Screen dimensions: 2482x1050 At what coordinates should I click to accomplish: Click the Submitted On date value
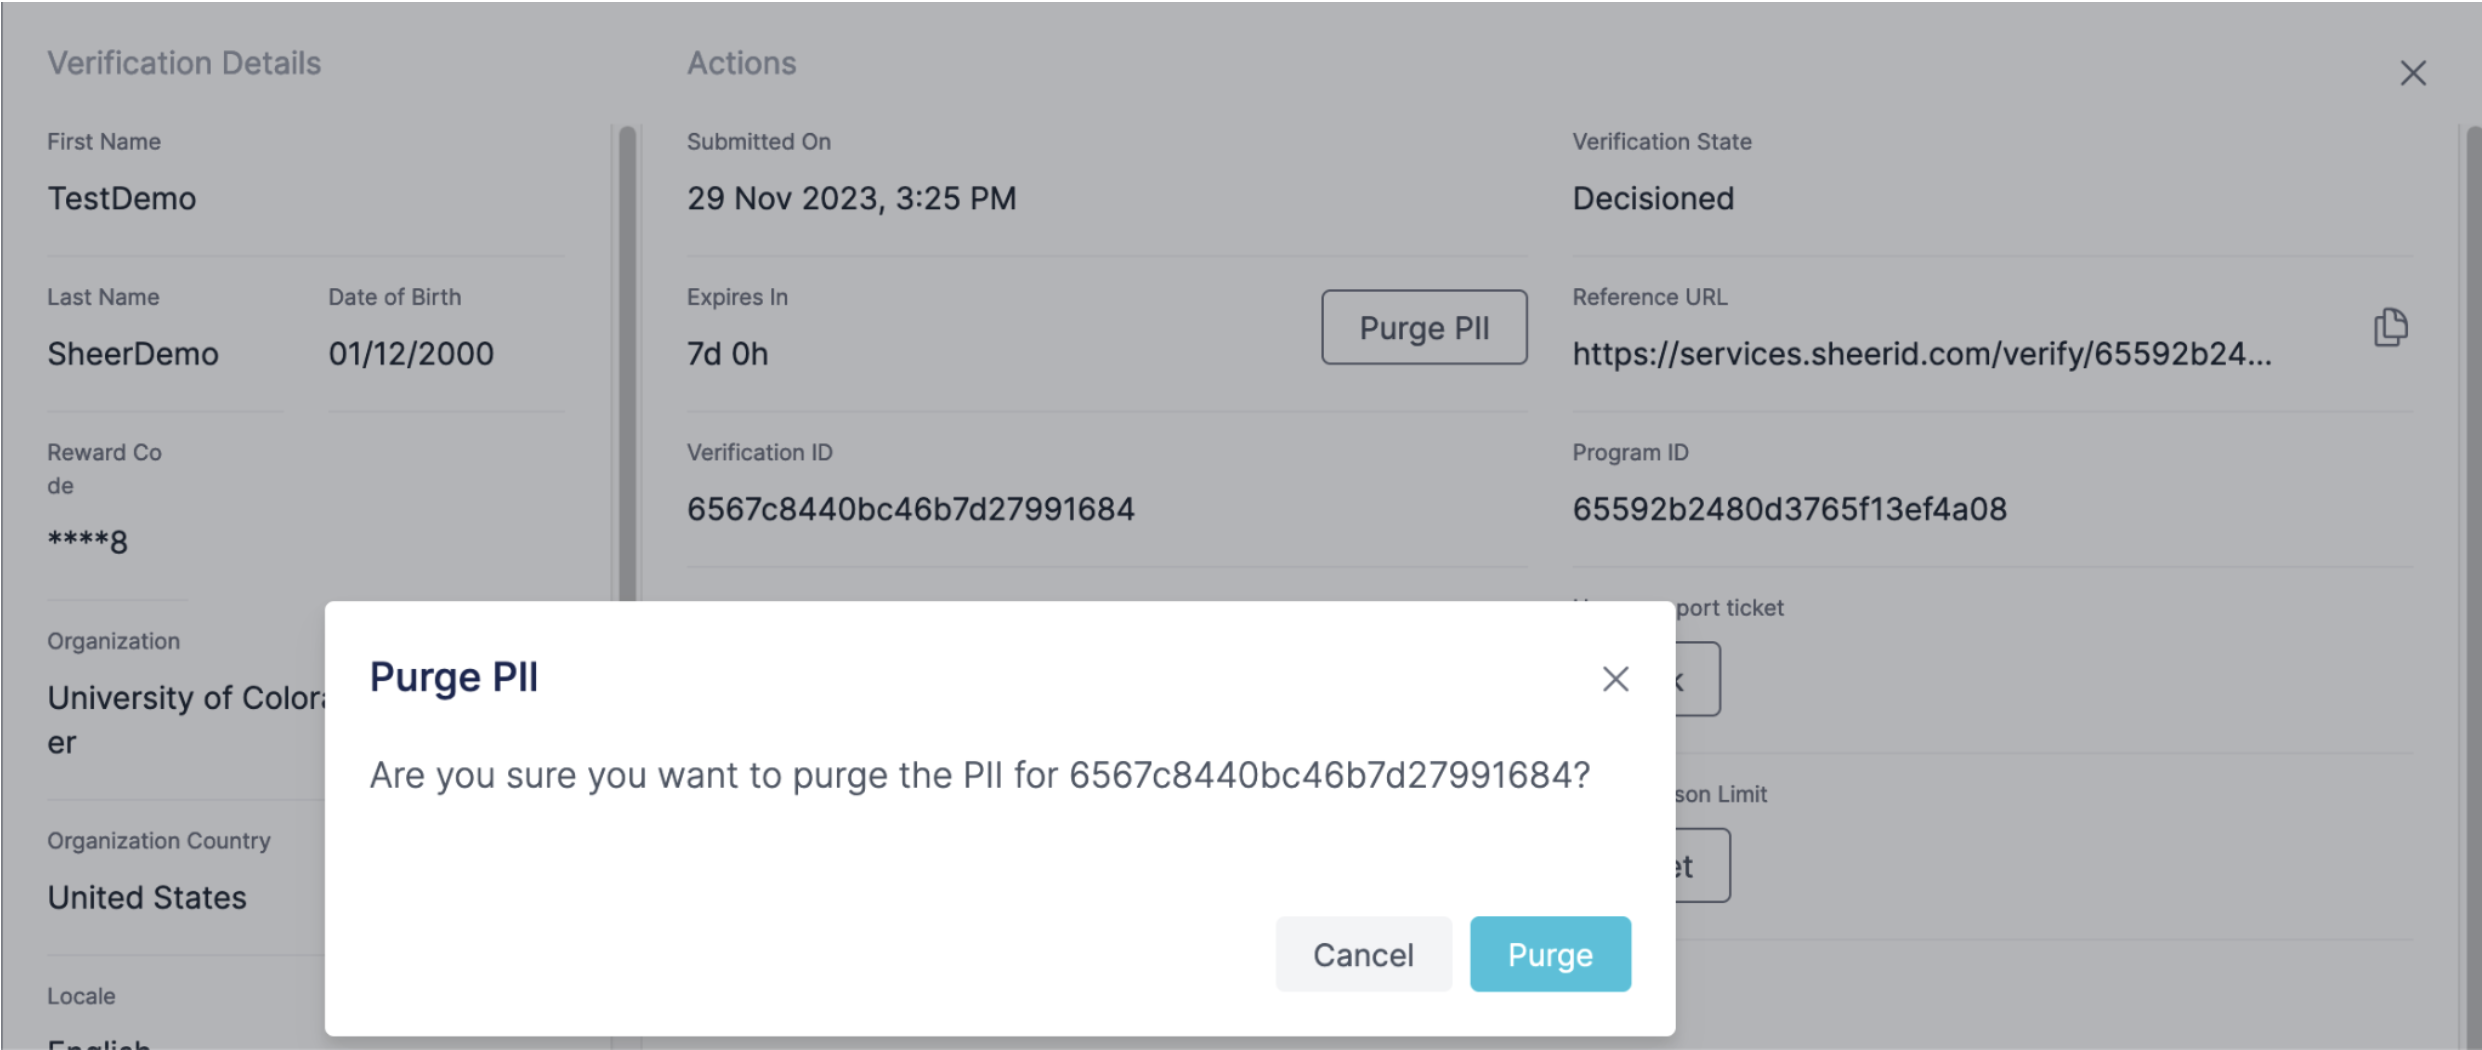click(851, 199)
